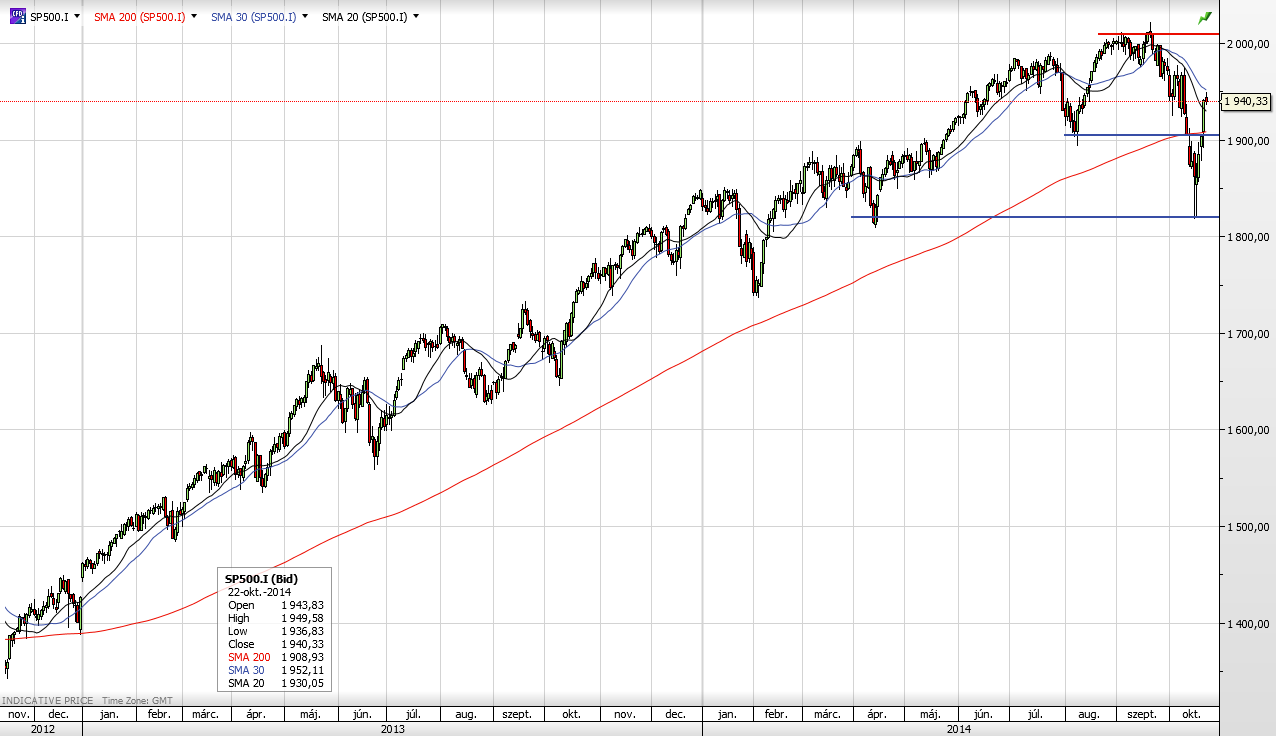The width and height of the screenshot is (1276, 736).
Task: Click the 2014 márc. month label
Action: 826,715
